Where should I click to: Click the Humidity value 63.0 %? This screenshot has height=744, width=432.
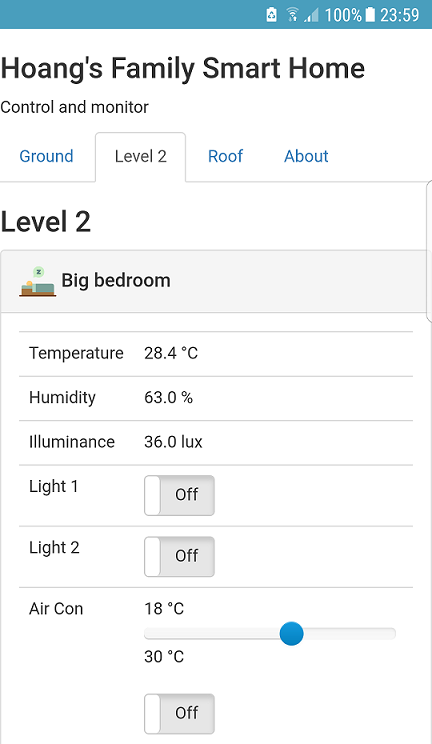(x=169, y=398)
